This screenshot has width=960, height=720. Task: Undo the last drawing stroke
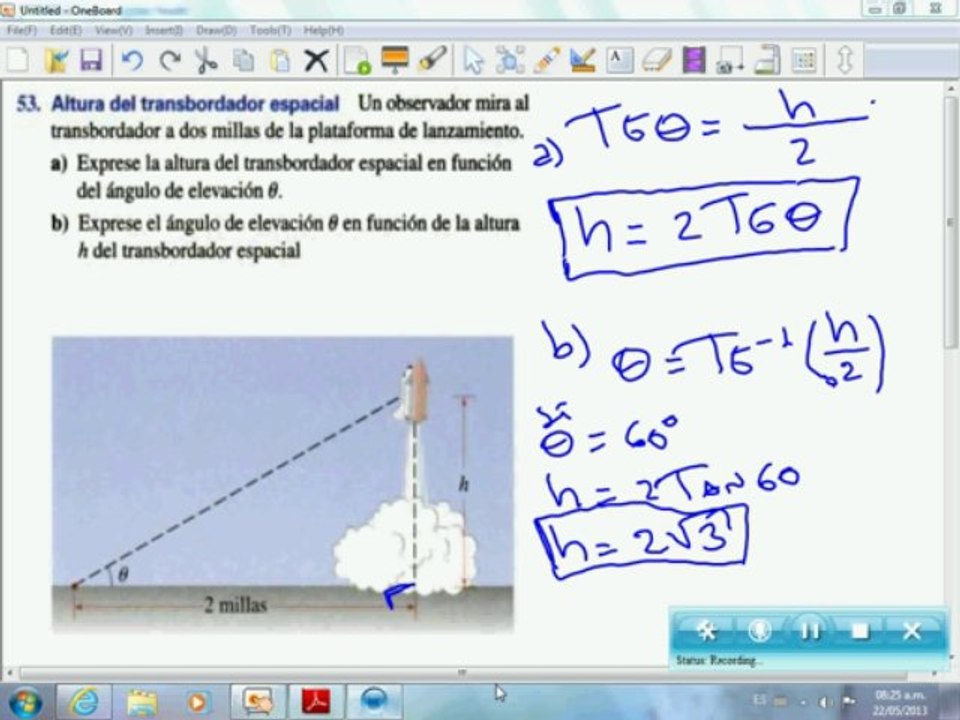[132, 61]
